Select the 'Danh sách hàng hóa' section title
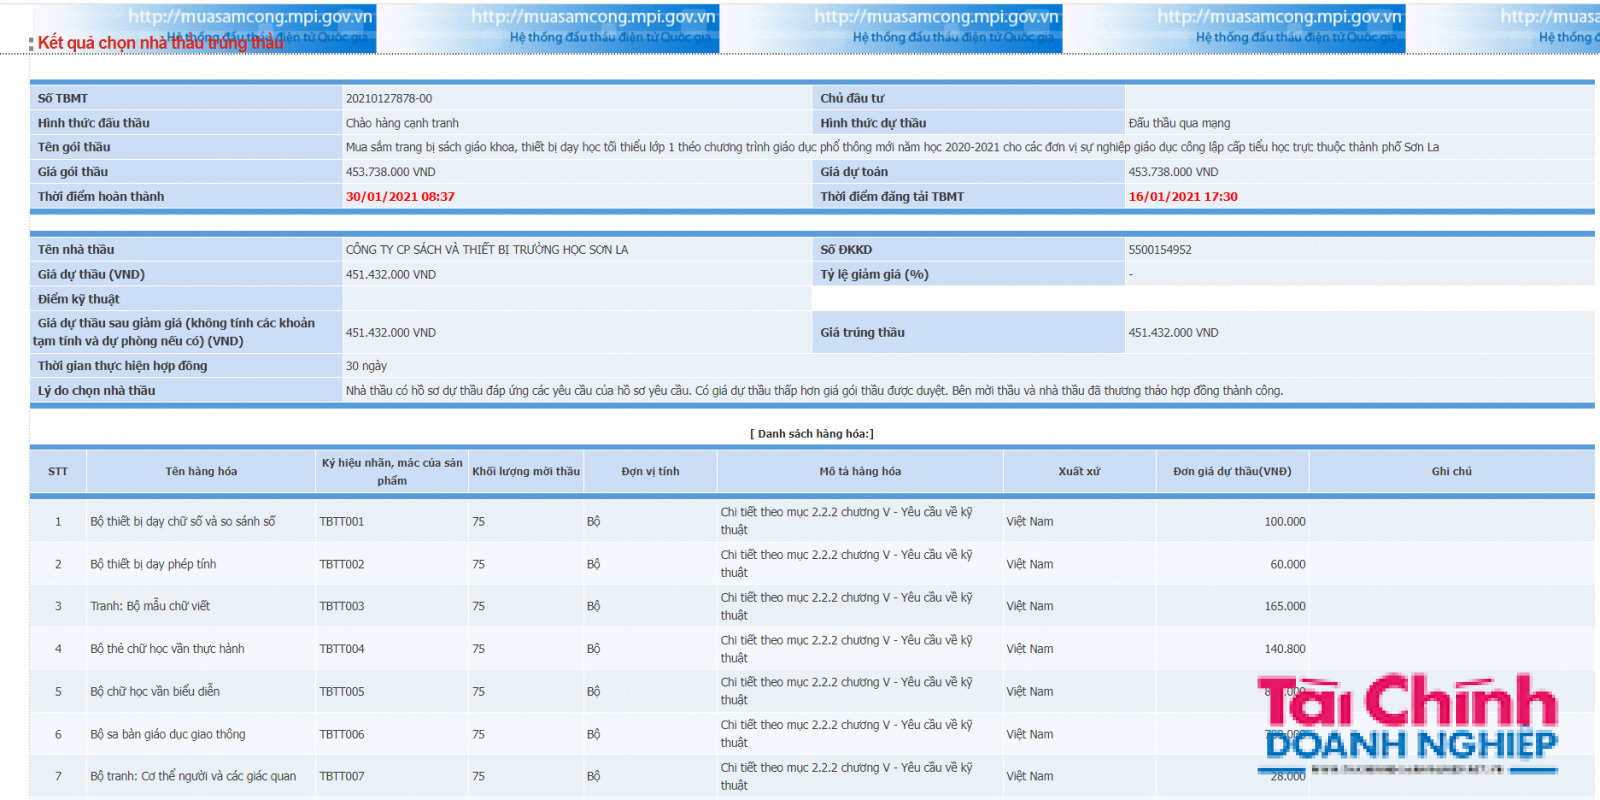 pos(812,434)
